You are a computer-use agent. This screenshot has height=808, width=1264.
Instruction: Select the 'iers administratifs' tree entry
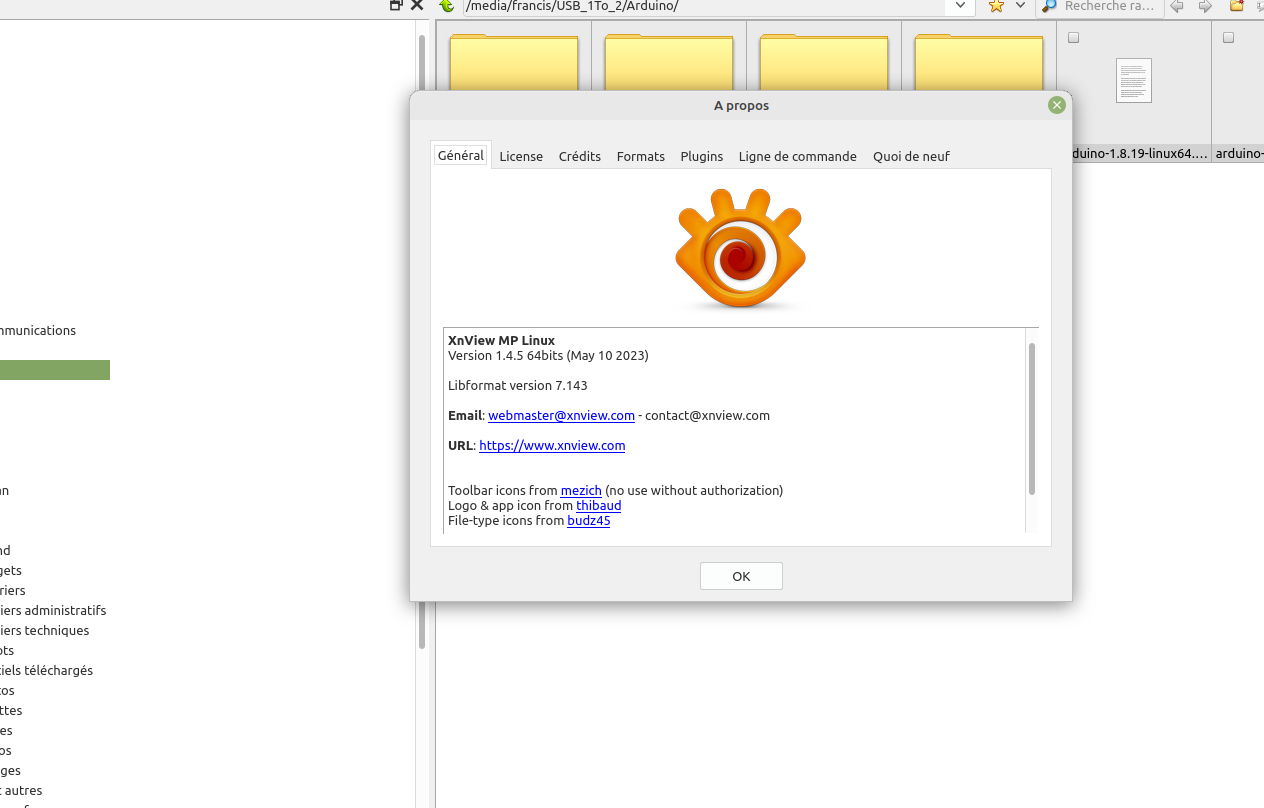[x=53, y=610]
